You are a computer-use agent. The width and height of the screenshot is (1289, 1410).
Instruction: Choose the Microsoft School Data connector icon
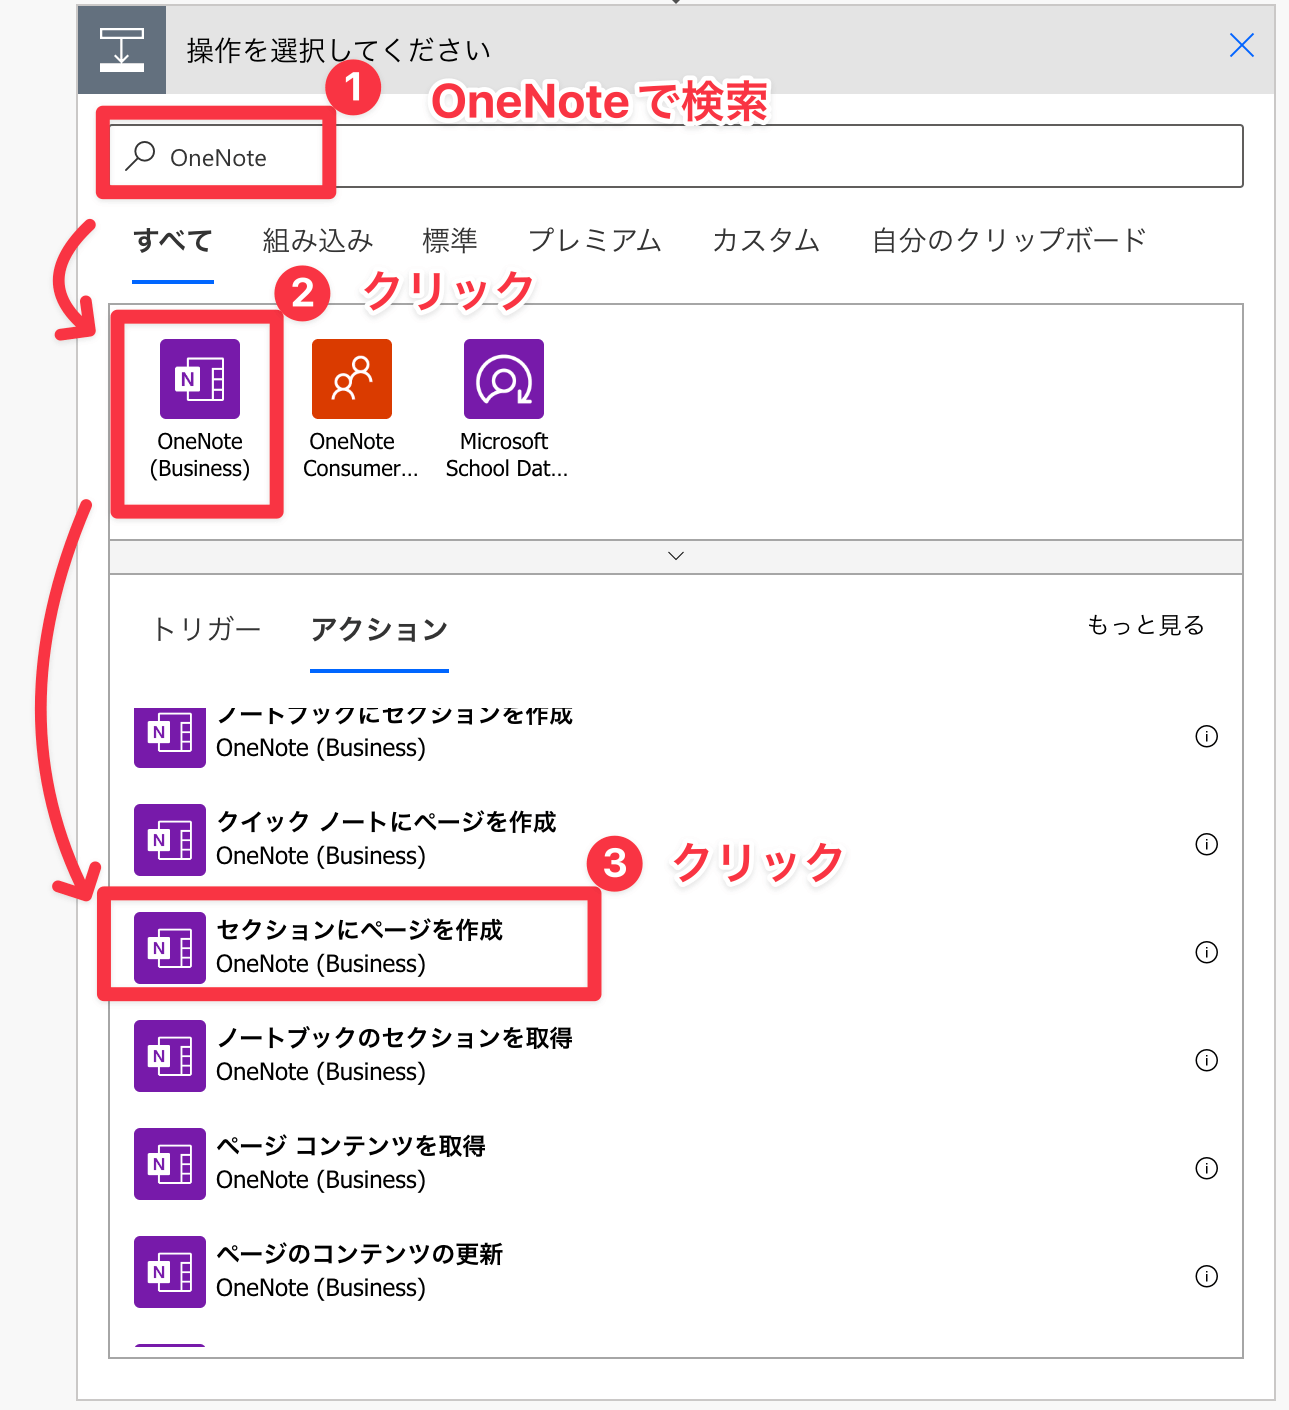[504, 379]
